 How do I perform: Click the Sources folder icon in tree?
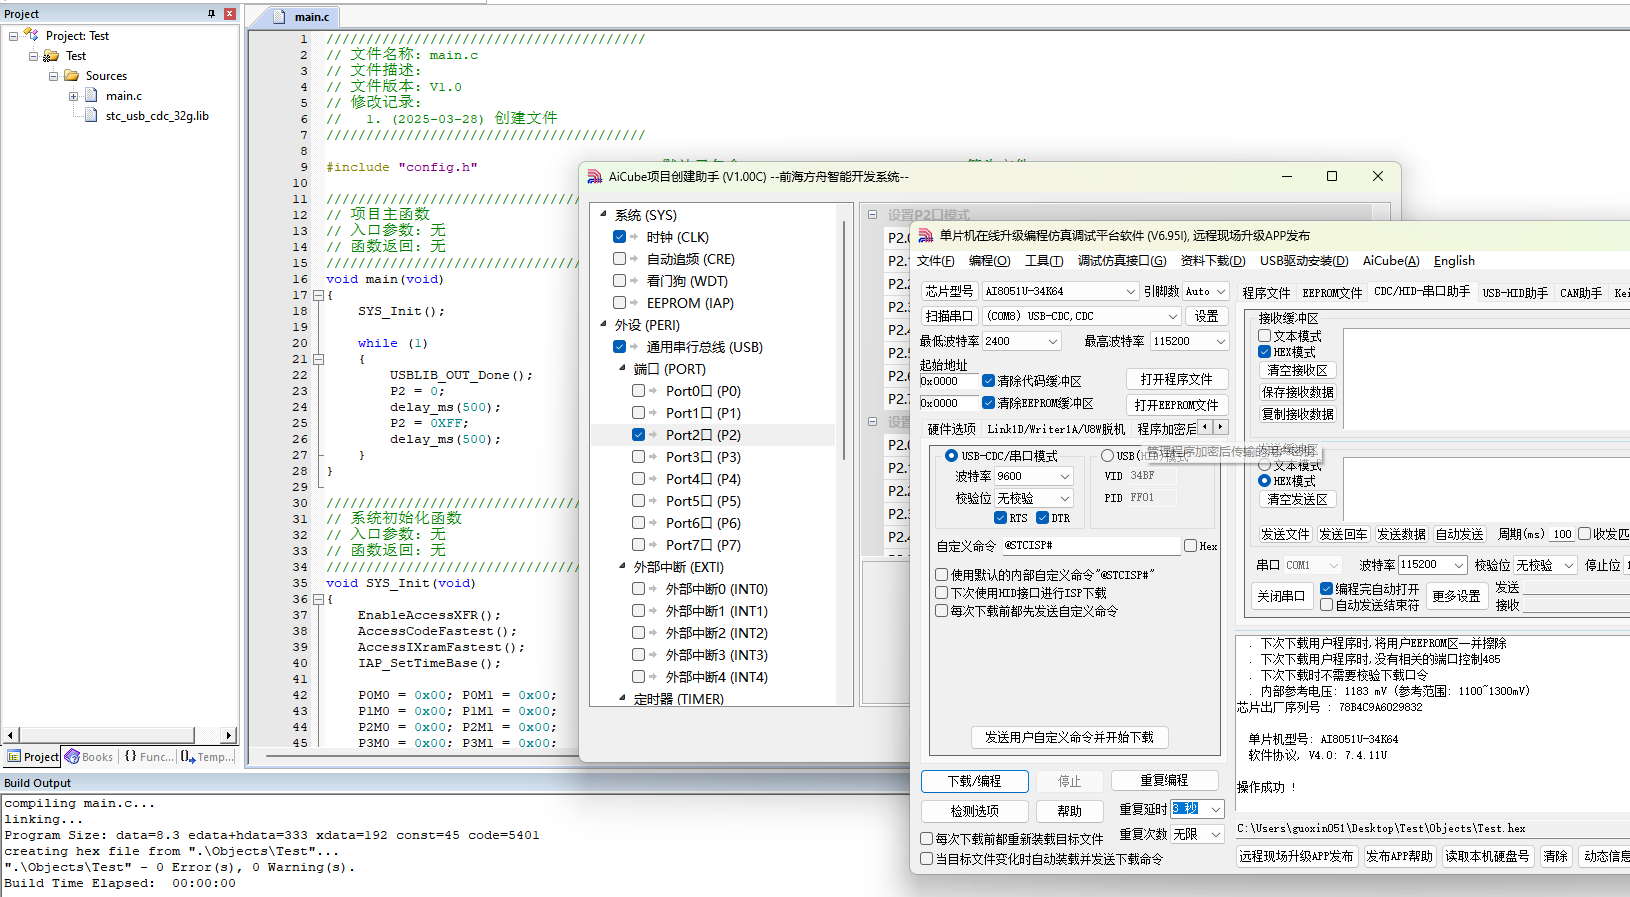71,76
